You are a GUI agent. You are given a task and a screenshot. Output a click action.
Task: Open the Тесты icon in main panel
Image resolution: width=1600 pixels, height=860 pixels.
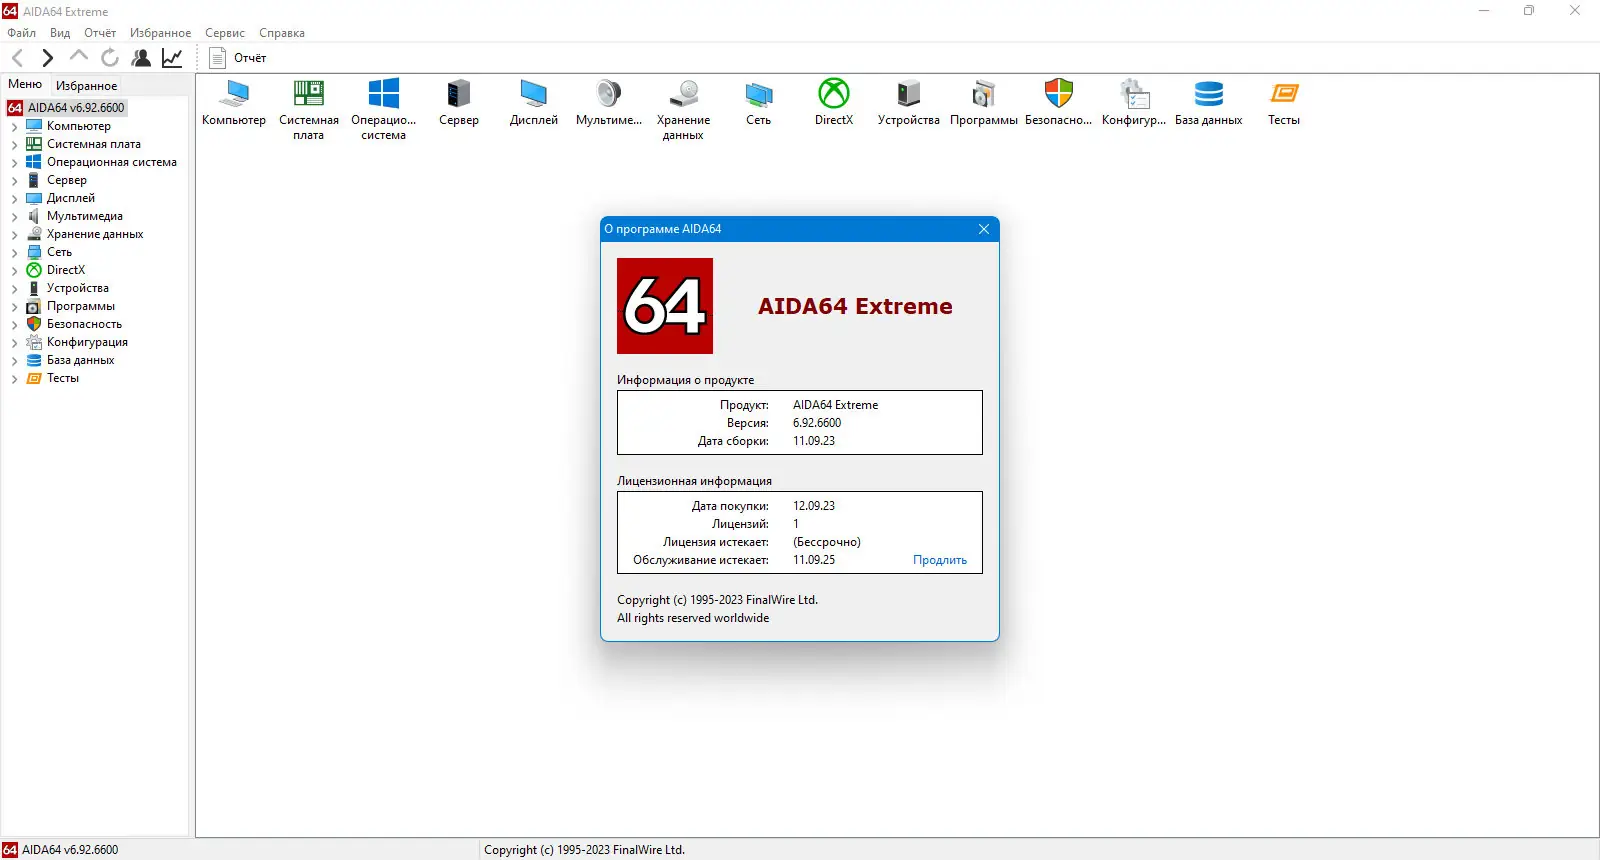tap(1284, 102)
